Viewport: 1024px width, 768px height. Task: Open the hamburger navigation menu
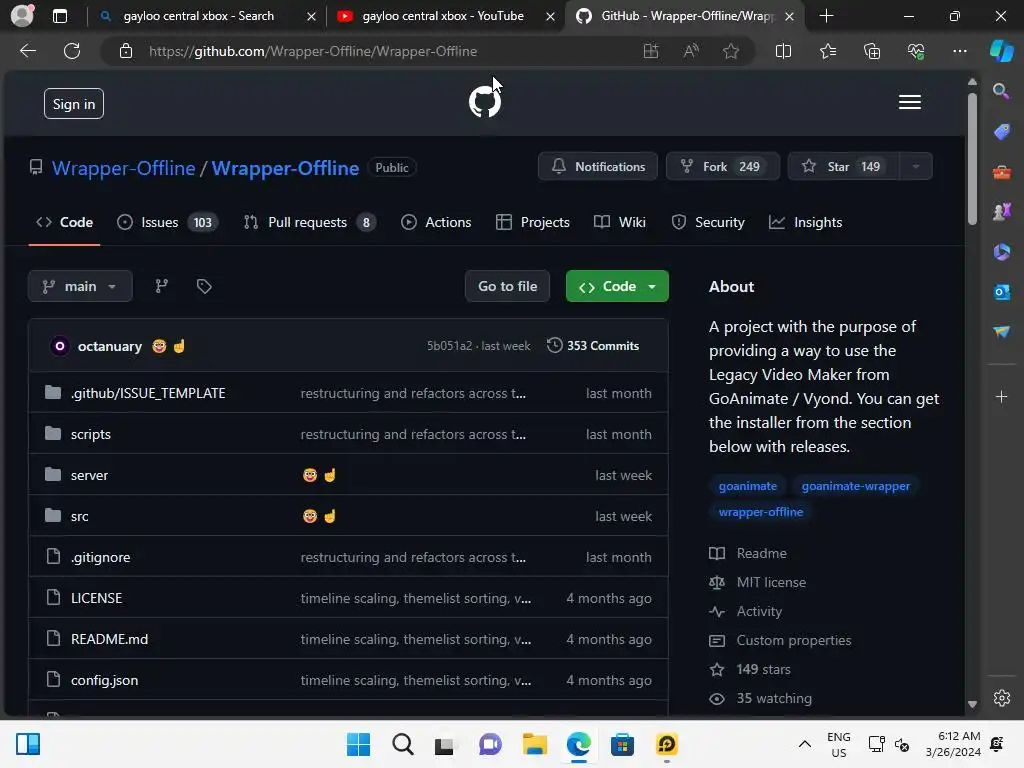pyautogui.click(x=909, y=103)
